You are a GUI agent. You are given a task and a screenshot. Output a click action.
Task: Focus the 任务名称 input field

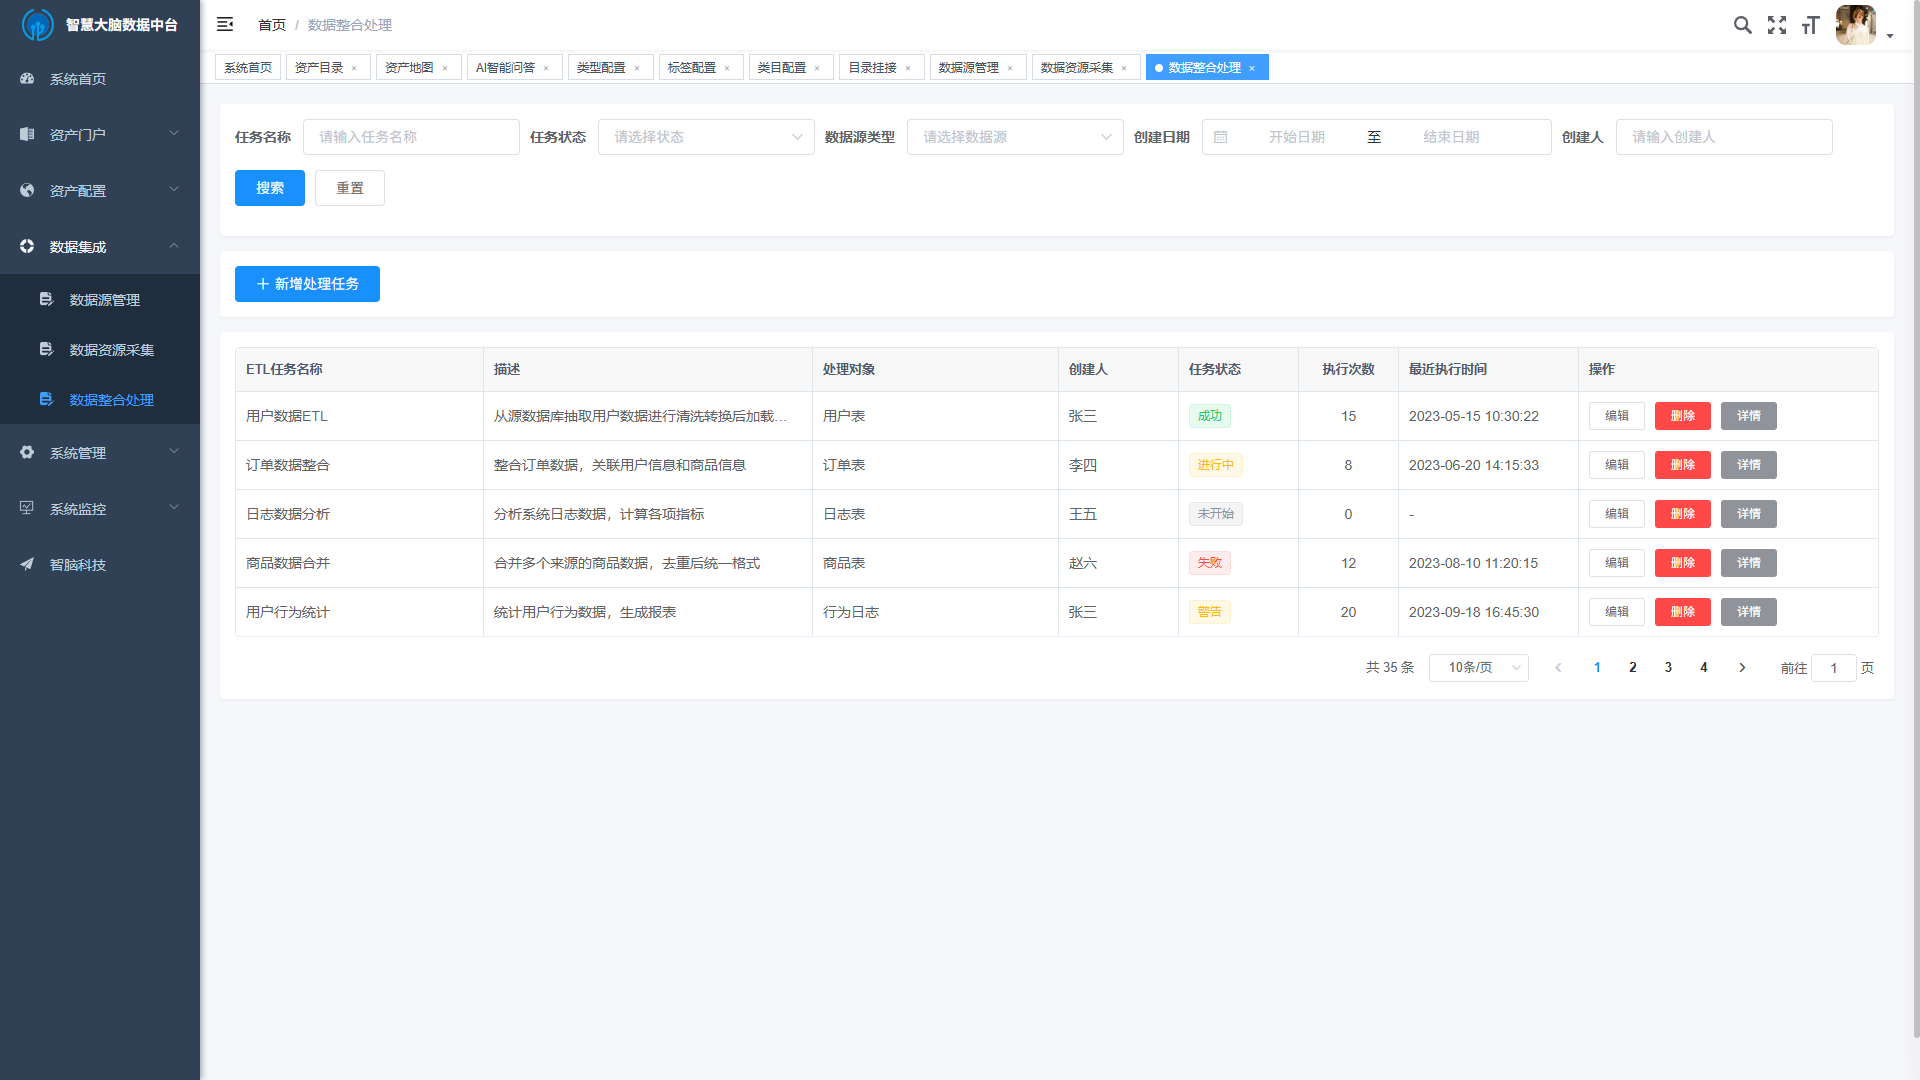pos(411,137)
